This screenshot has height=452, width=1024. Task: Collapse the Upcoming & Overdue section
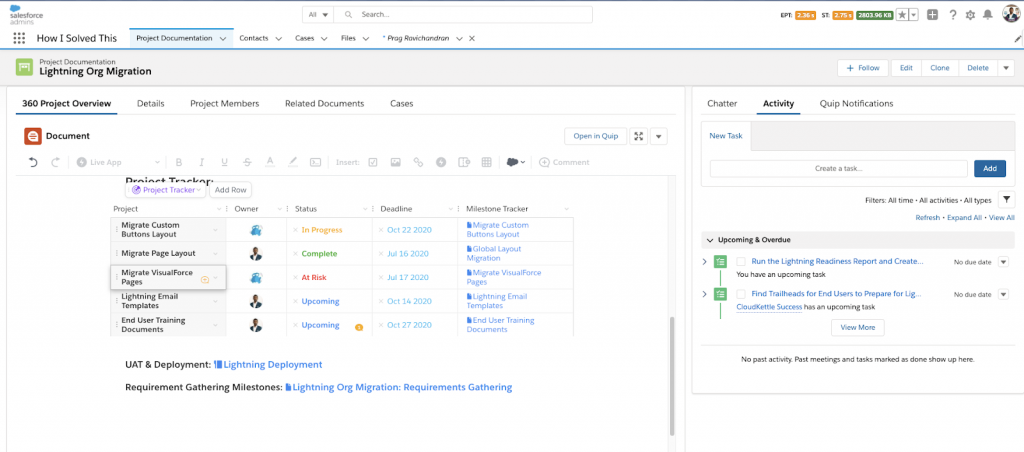[x=710, y=240]
